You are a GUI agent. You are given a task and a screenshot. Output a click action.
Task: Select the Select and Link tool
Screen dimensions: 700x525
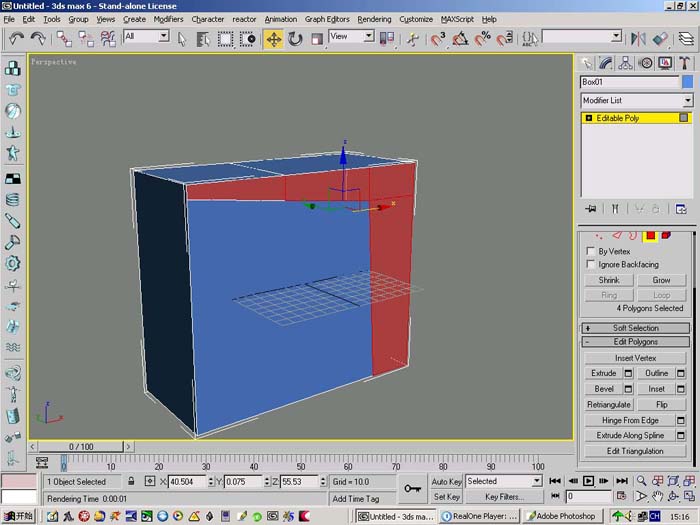[x=64, y=39]
